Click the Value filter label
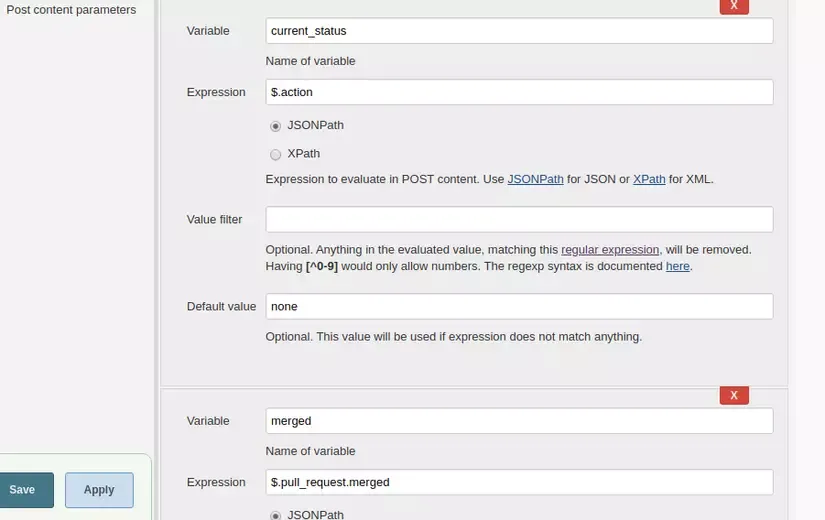 tap(214, 219)
